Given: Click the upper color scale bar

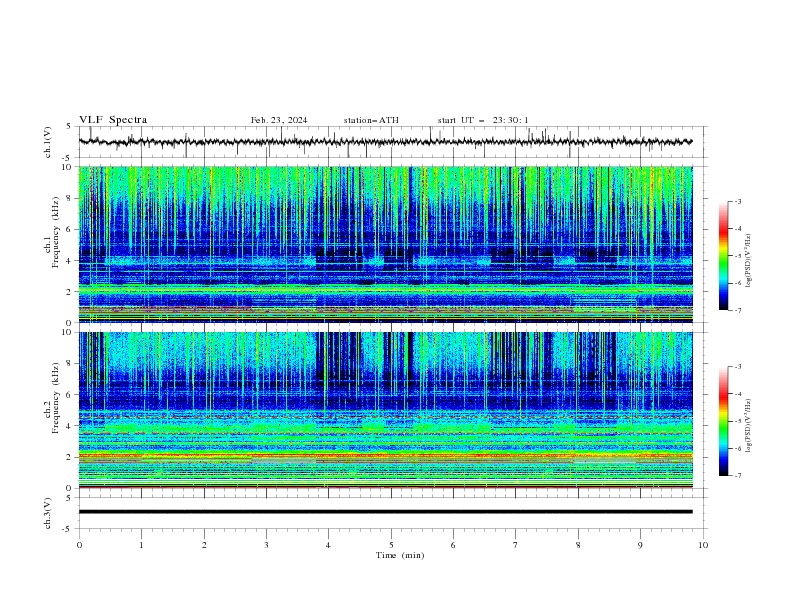Looking at the screenshot, I should click(723, 256).
